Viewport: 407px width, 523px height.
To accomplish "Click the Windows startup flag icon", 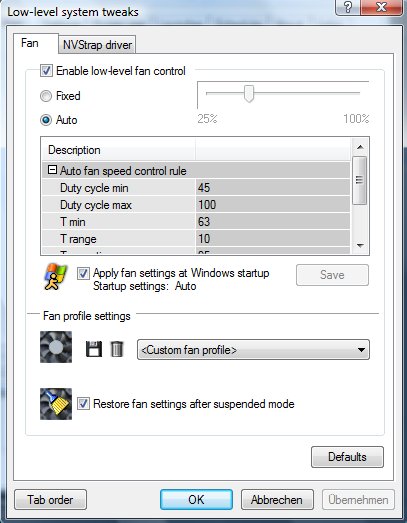I will [x=56, y=277].
